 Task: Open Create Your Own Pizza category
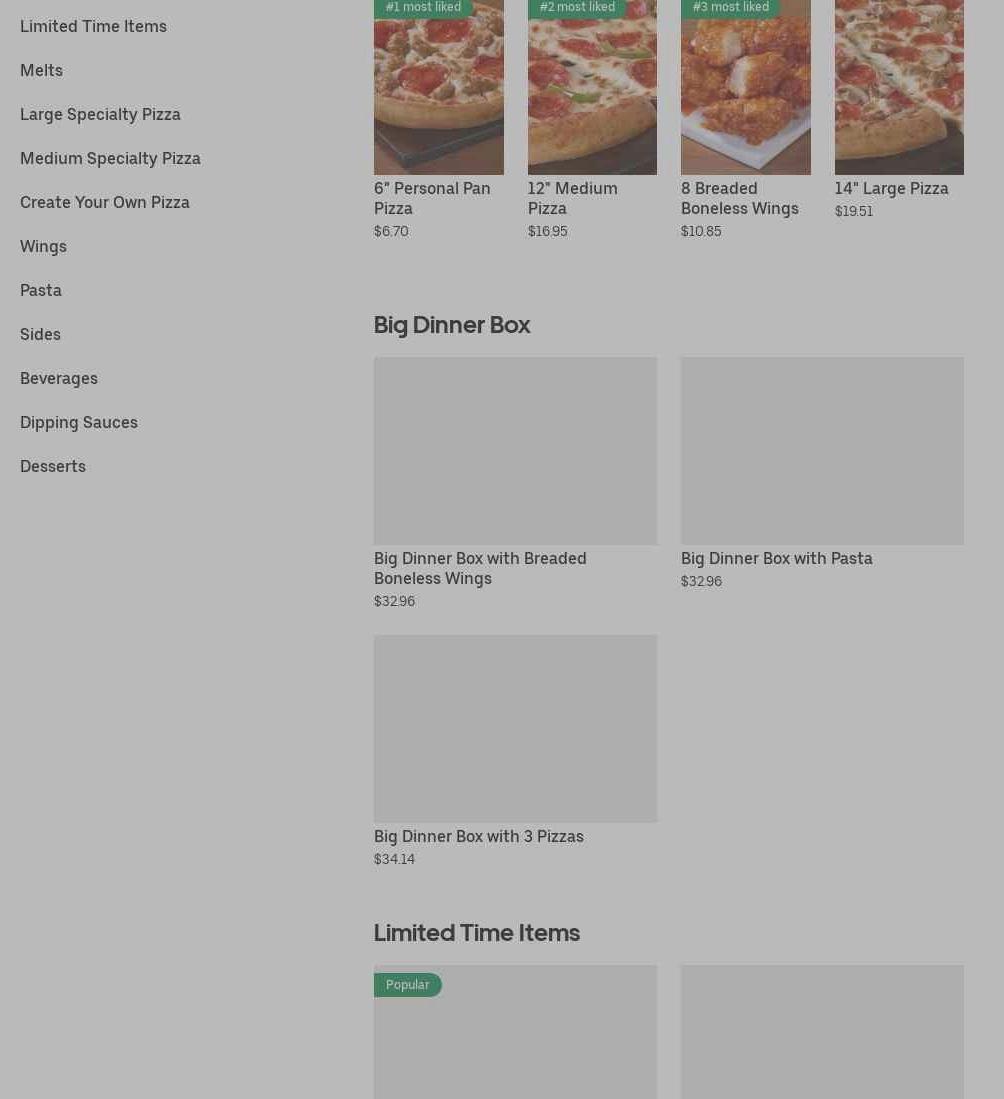[x=105, y=202]
